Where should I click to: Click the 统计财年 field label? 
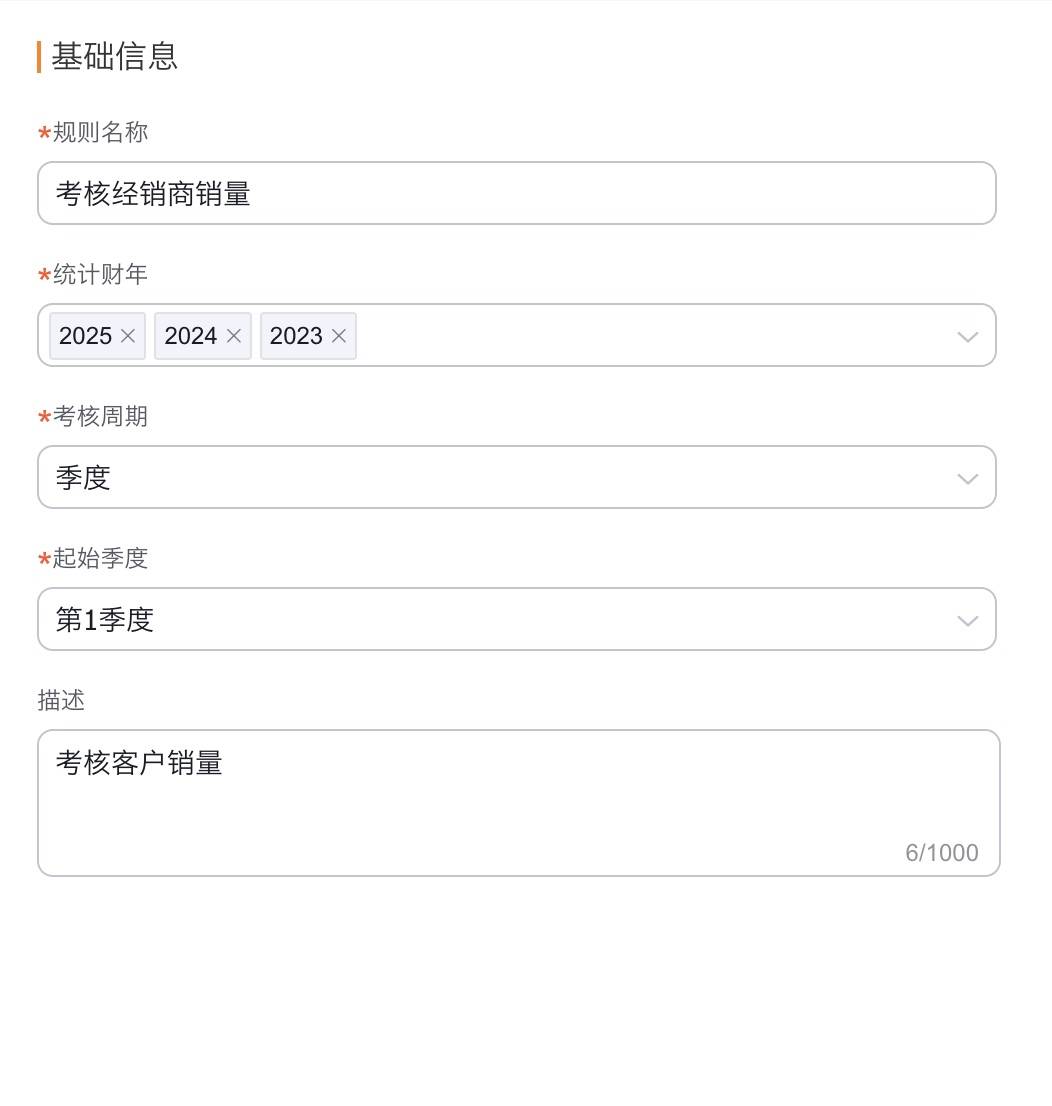pos(100,274)
